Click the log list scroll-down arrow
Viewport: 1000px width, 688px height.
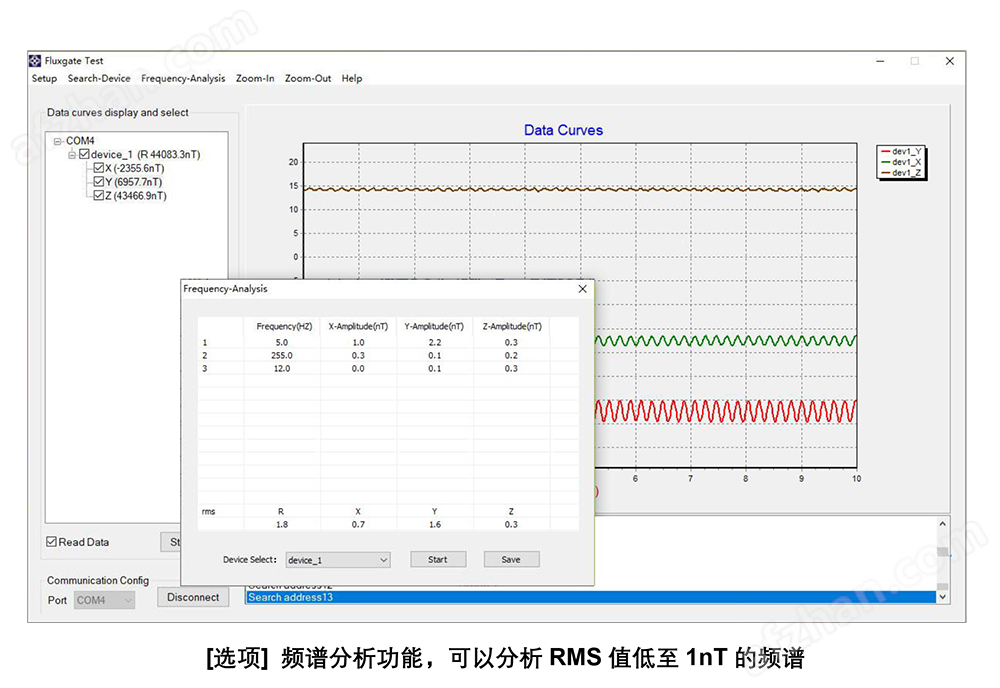point(941,596)
